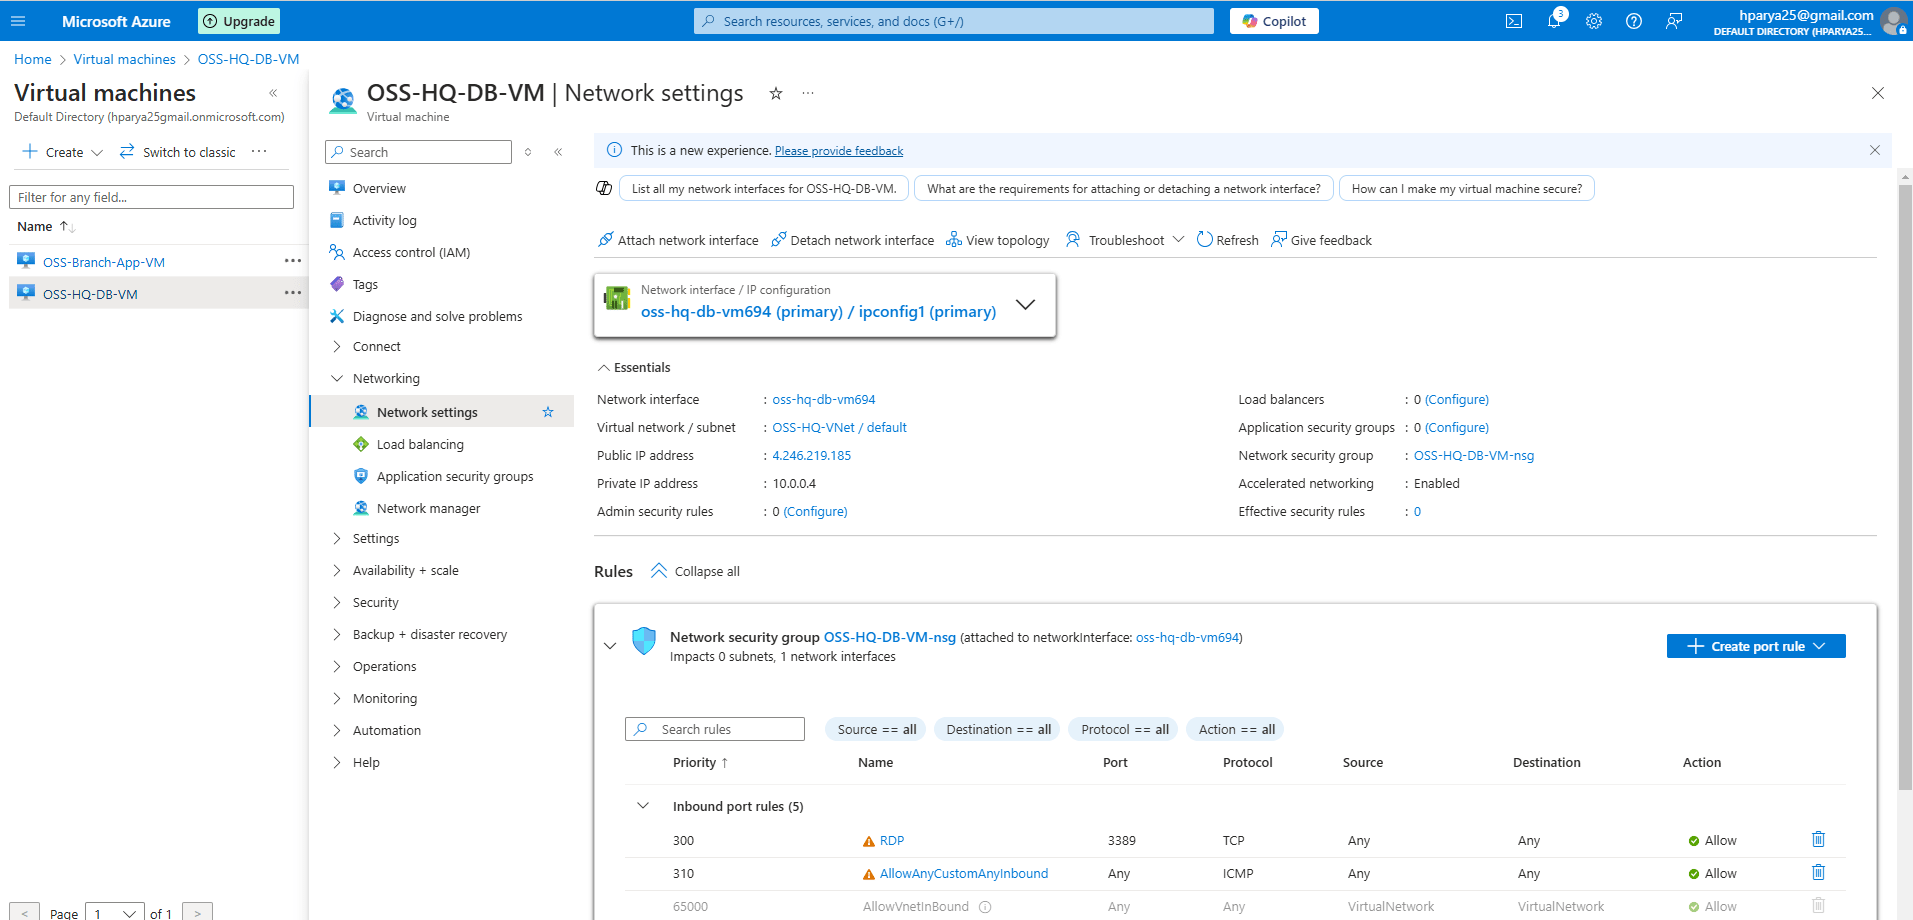
Task: Toggle Switch to classic view
Action: (x=178, y=152)
